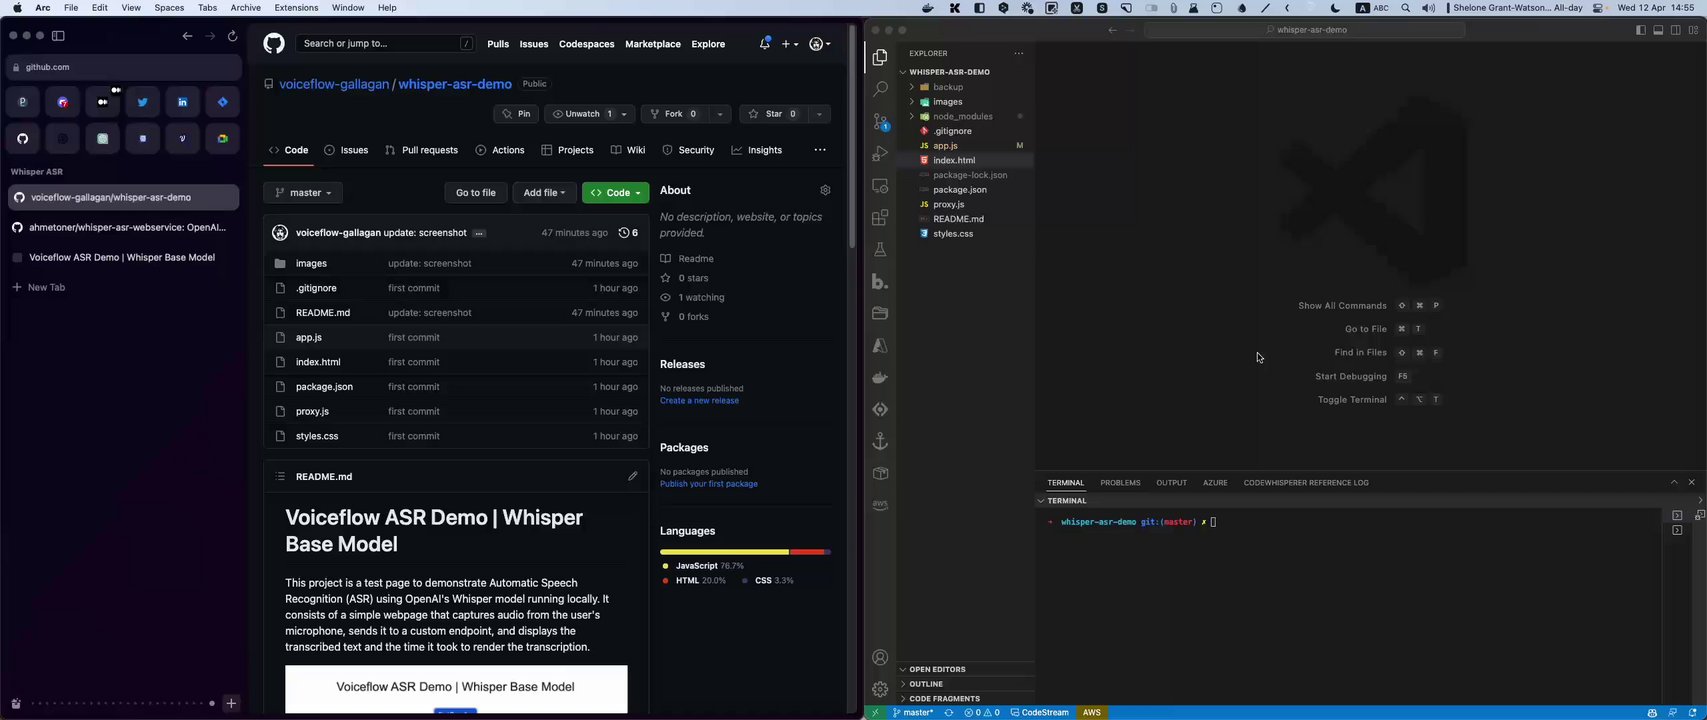Open GitHub notifications bell
Viewport: 1707px width, 720px height.
pyautogui.click(x=765, y=44)
